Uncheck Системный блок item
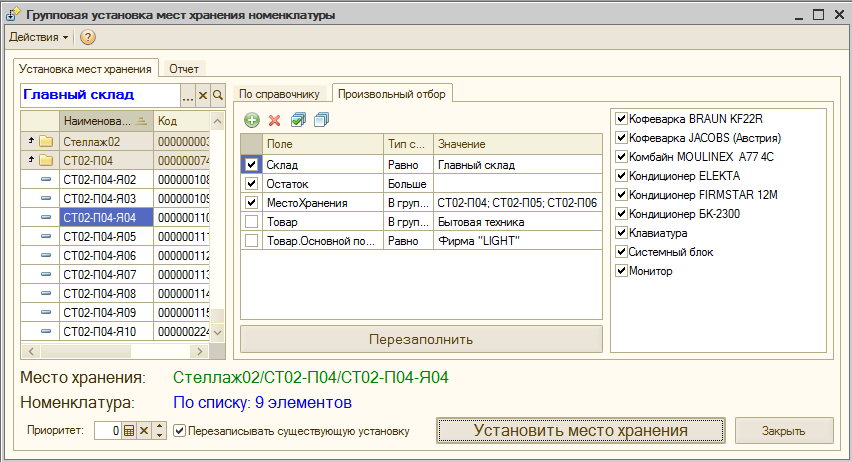The width and height of the screenshot is (852, 462). click(622, 252)
